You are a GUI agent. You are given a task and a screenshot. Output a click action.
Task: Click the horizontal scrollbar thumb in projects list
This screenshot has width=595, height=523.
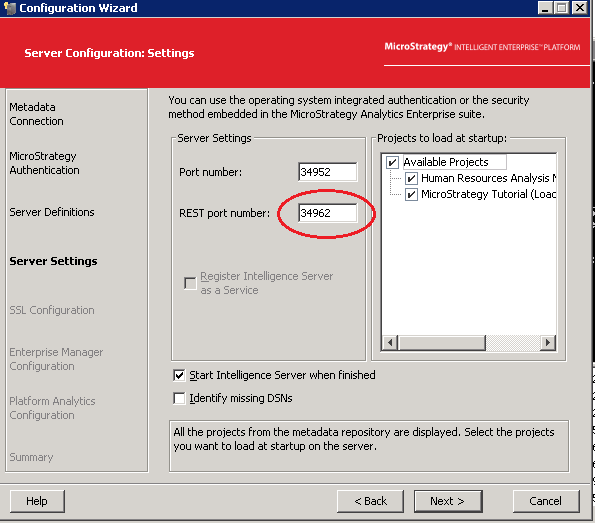point(442,343)
